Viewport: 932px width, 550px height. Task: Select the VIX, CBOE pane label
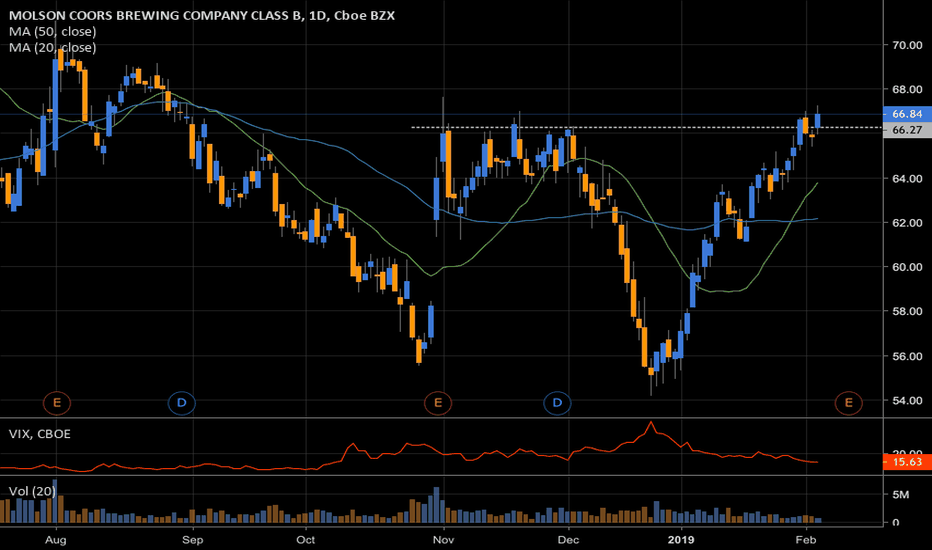click(40, 434)
